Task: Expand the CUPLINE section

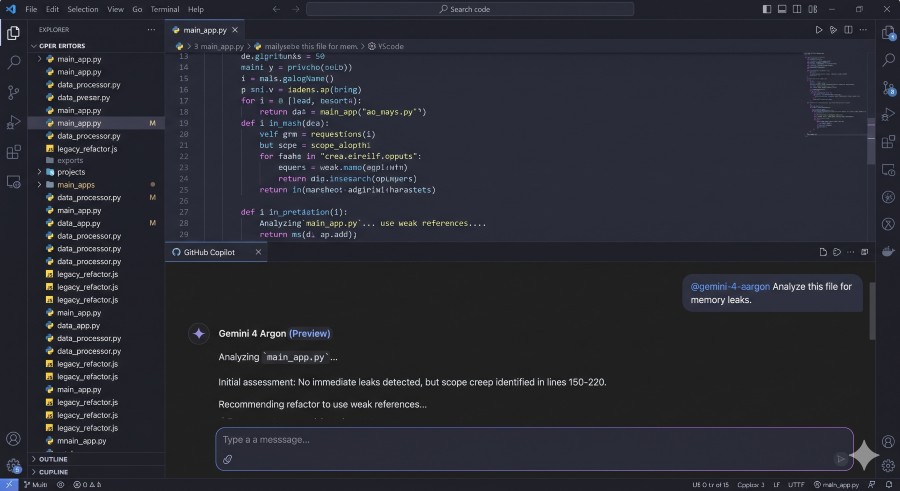Action: point(34,472)
